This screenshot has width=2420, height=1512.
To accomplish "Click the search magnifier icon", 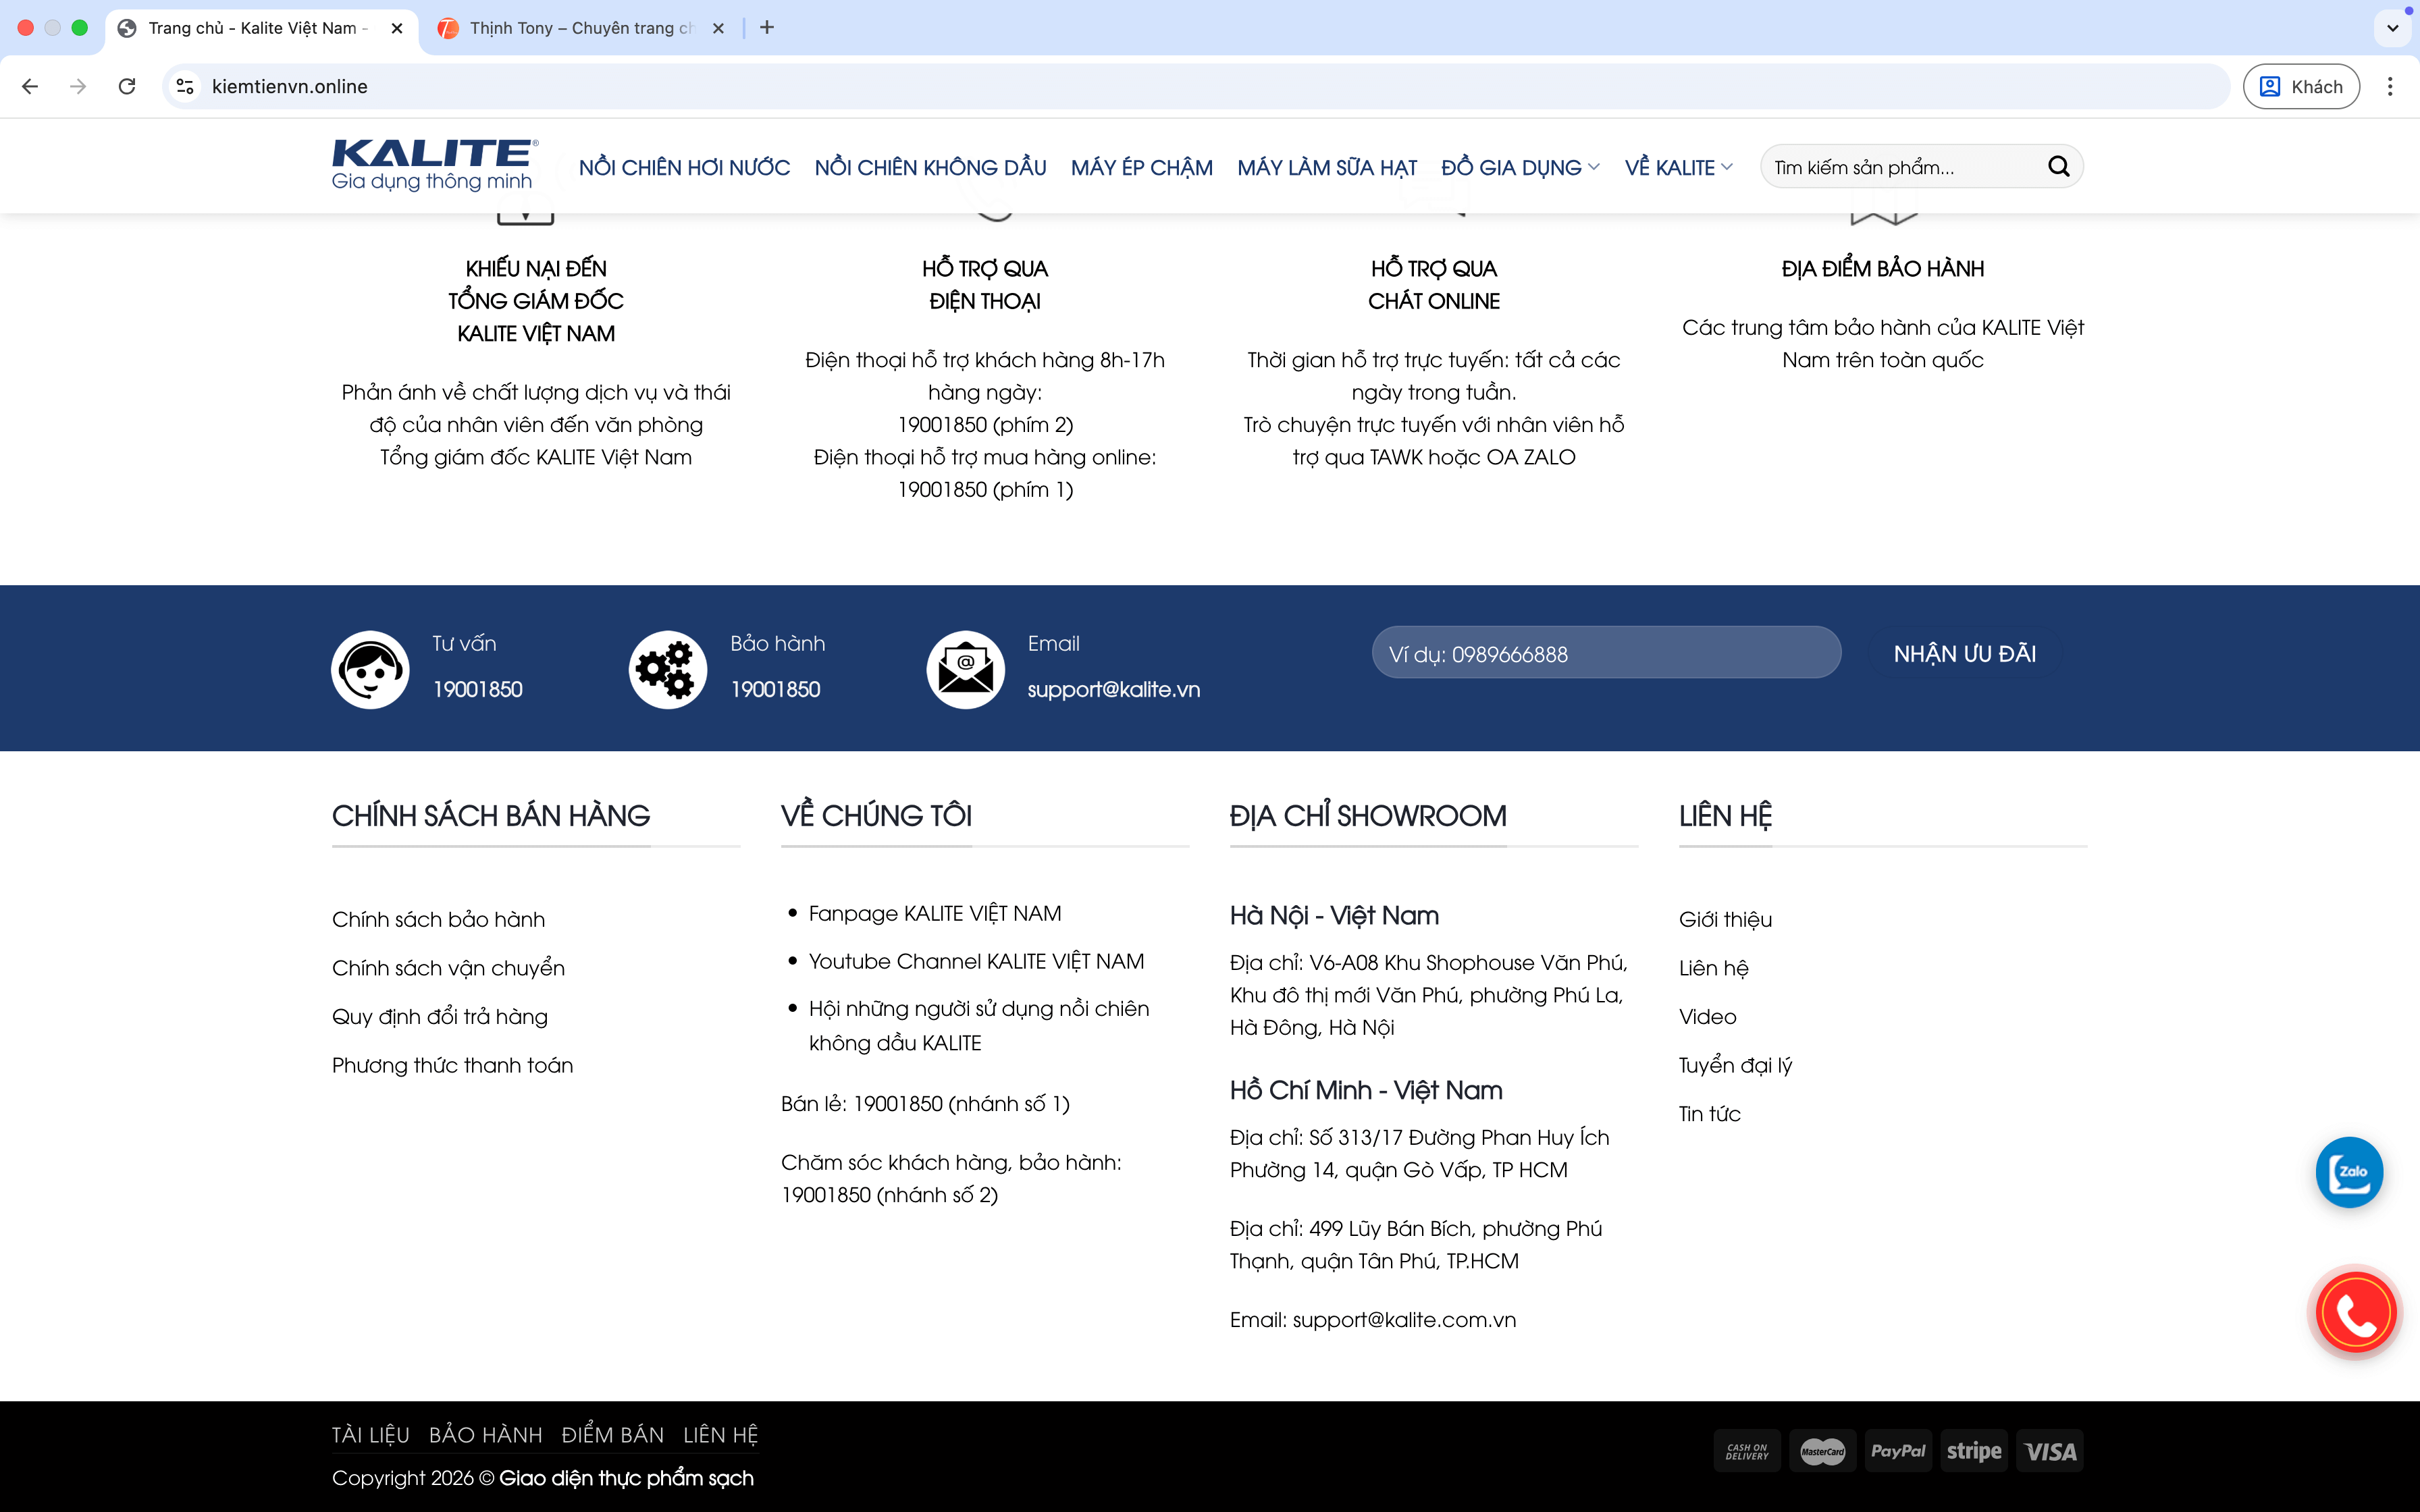I will tap(2058, 167).
